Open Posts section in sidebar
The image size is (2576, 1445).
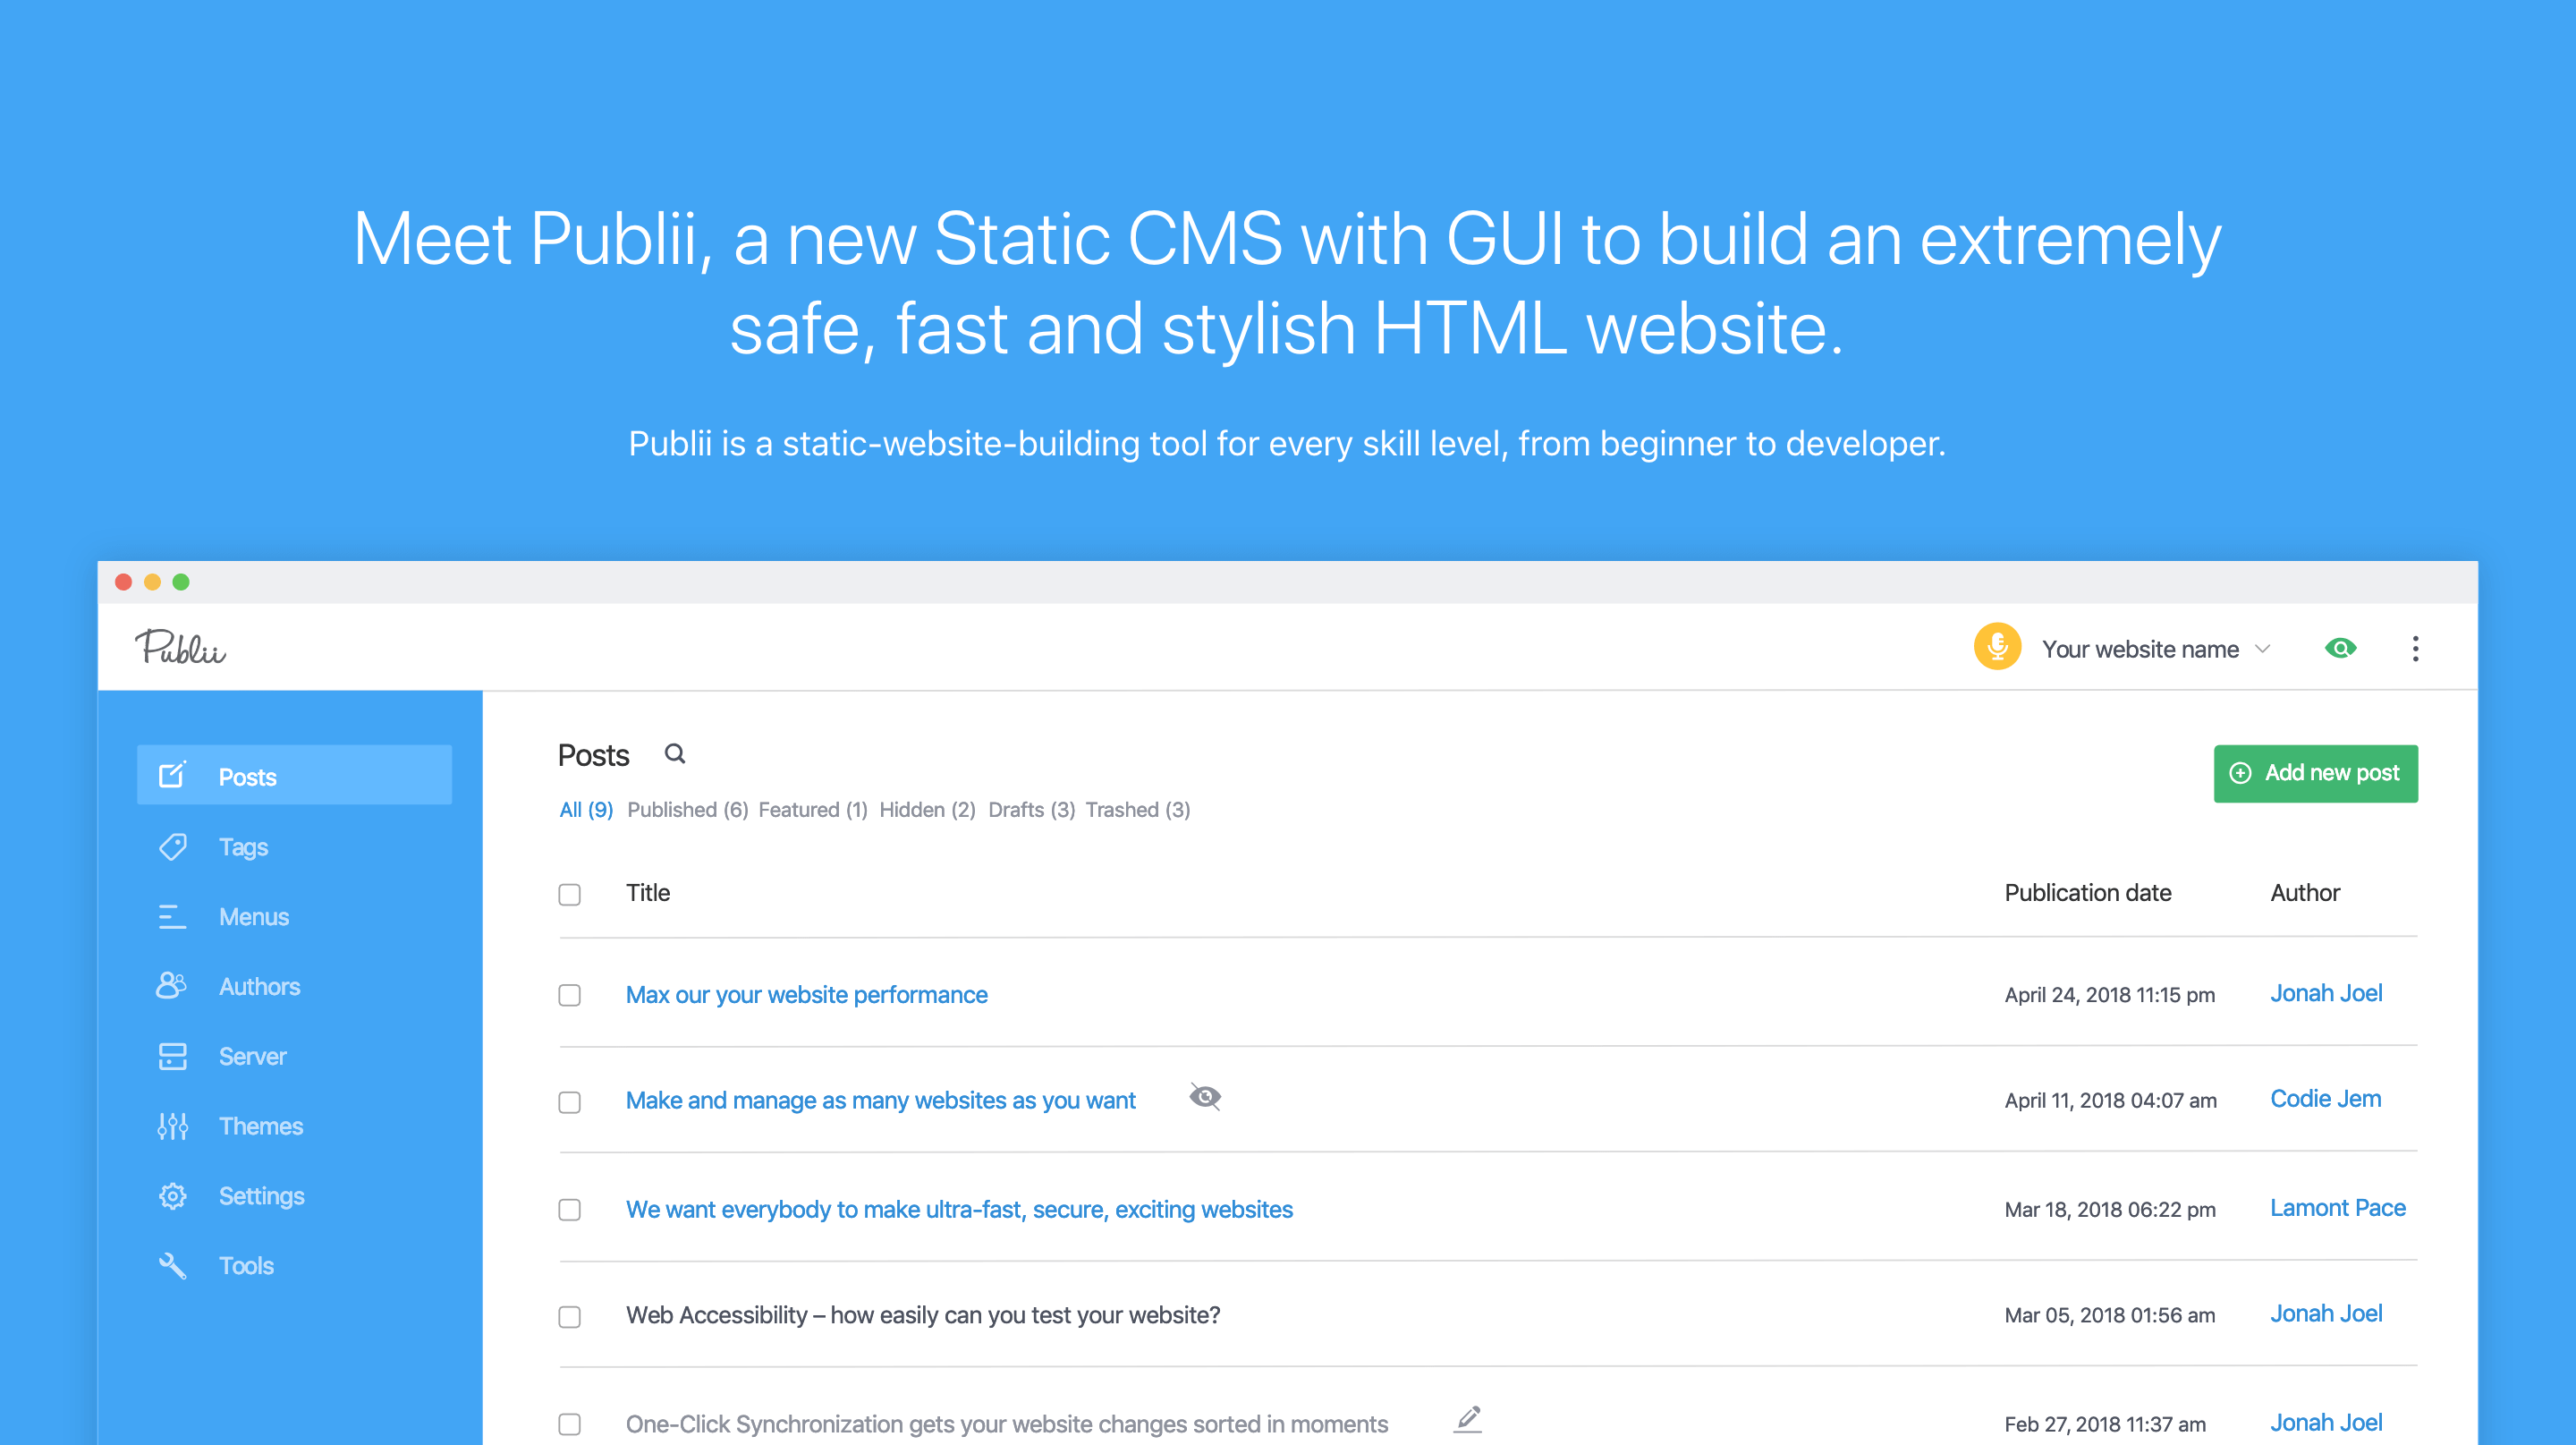294,775
